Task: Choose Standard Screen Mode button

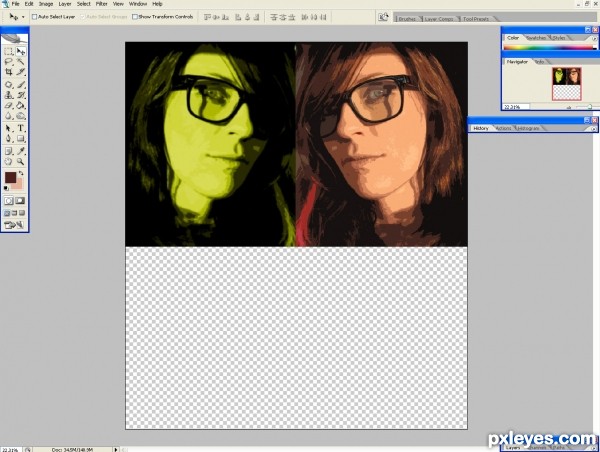Action: tap(7, 213)
